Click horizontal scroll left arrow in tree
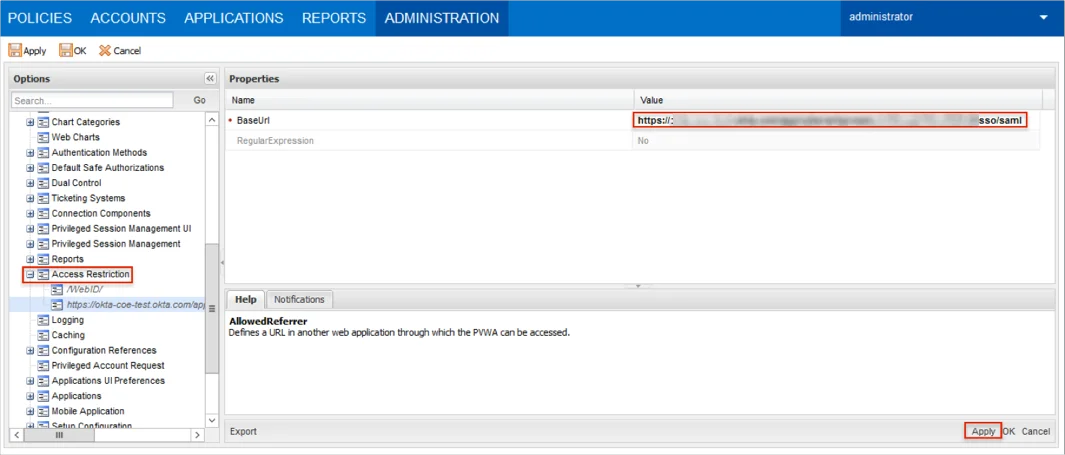This screenshot has width=1065, height=455. (x=17, y=435)
